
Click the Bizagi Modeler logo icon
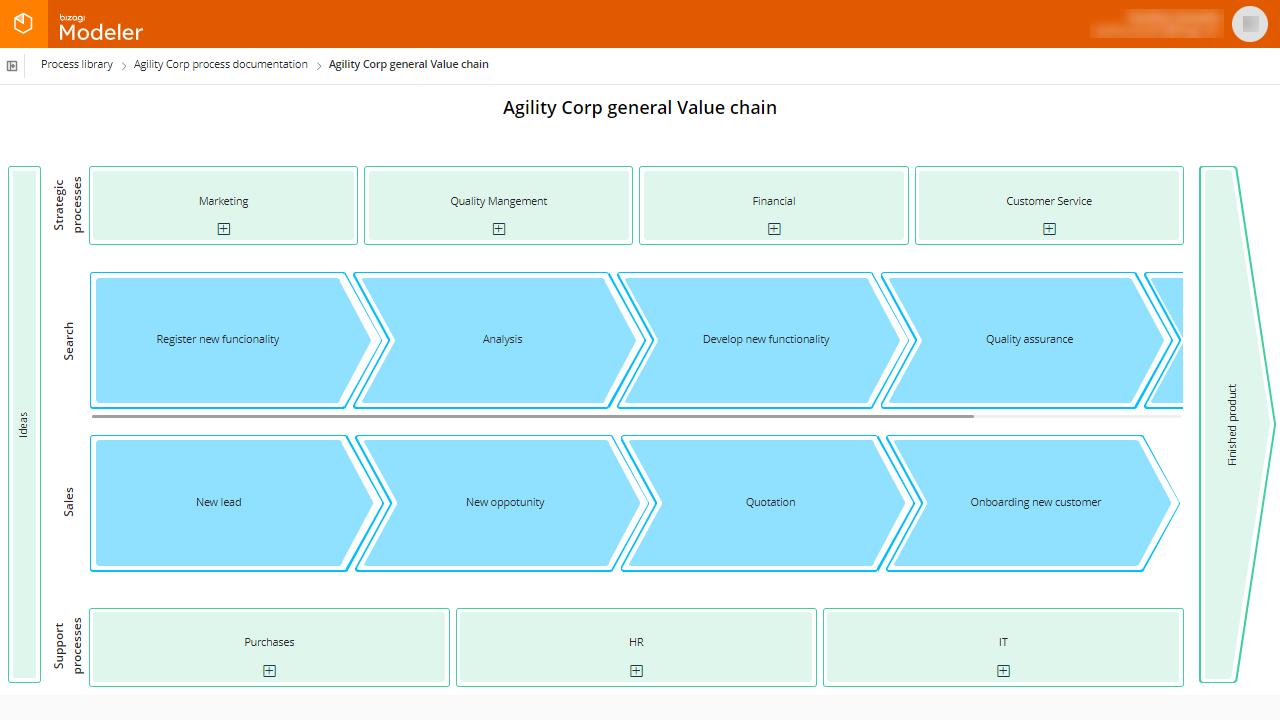coord(23,23)
